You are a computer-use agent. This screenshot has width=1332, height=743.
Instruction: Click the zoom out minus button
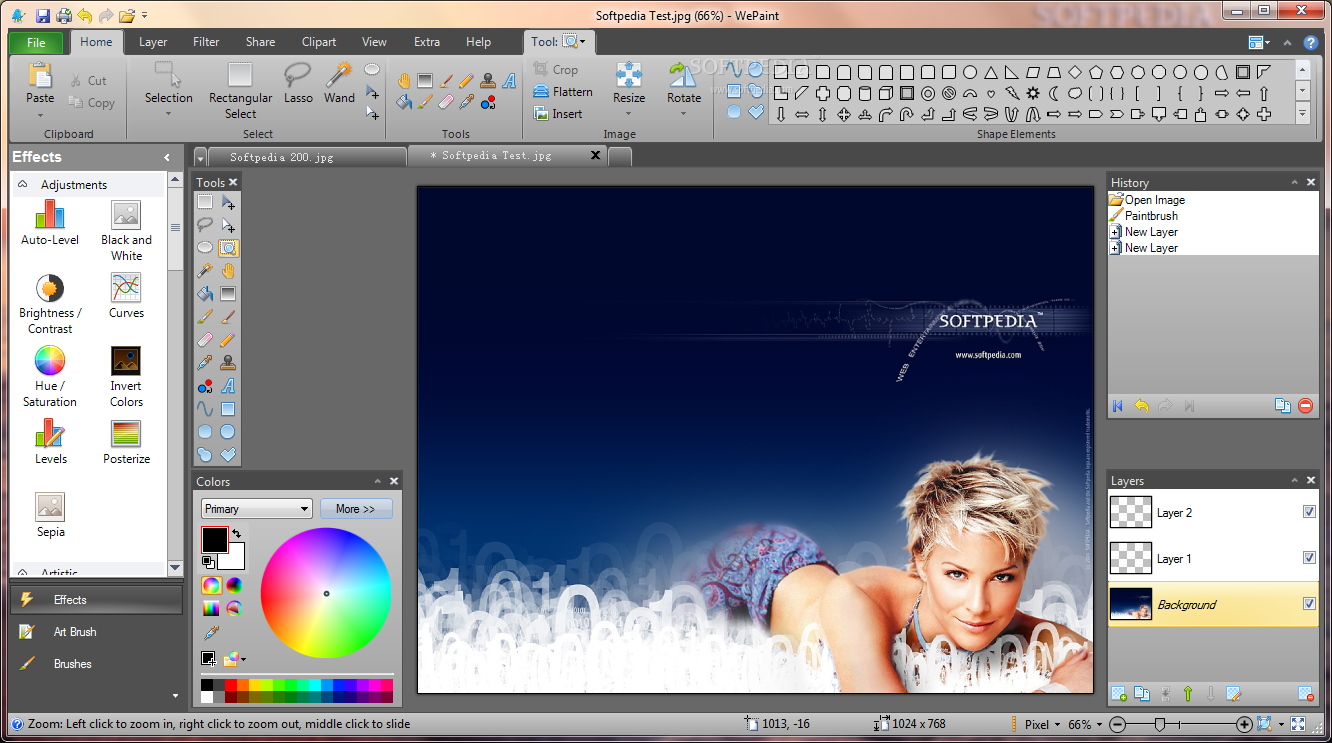click(x=1118, y=724)
